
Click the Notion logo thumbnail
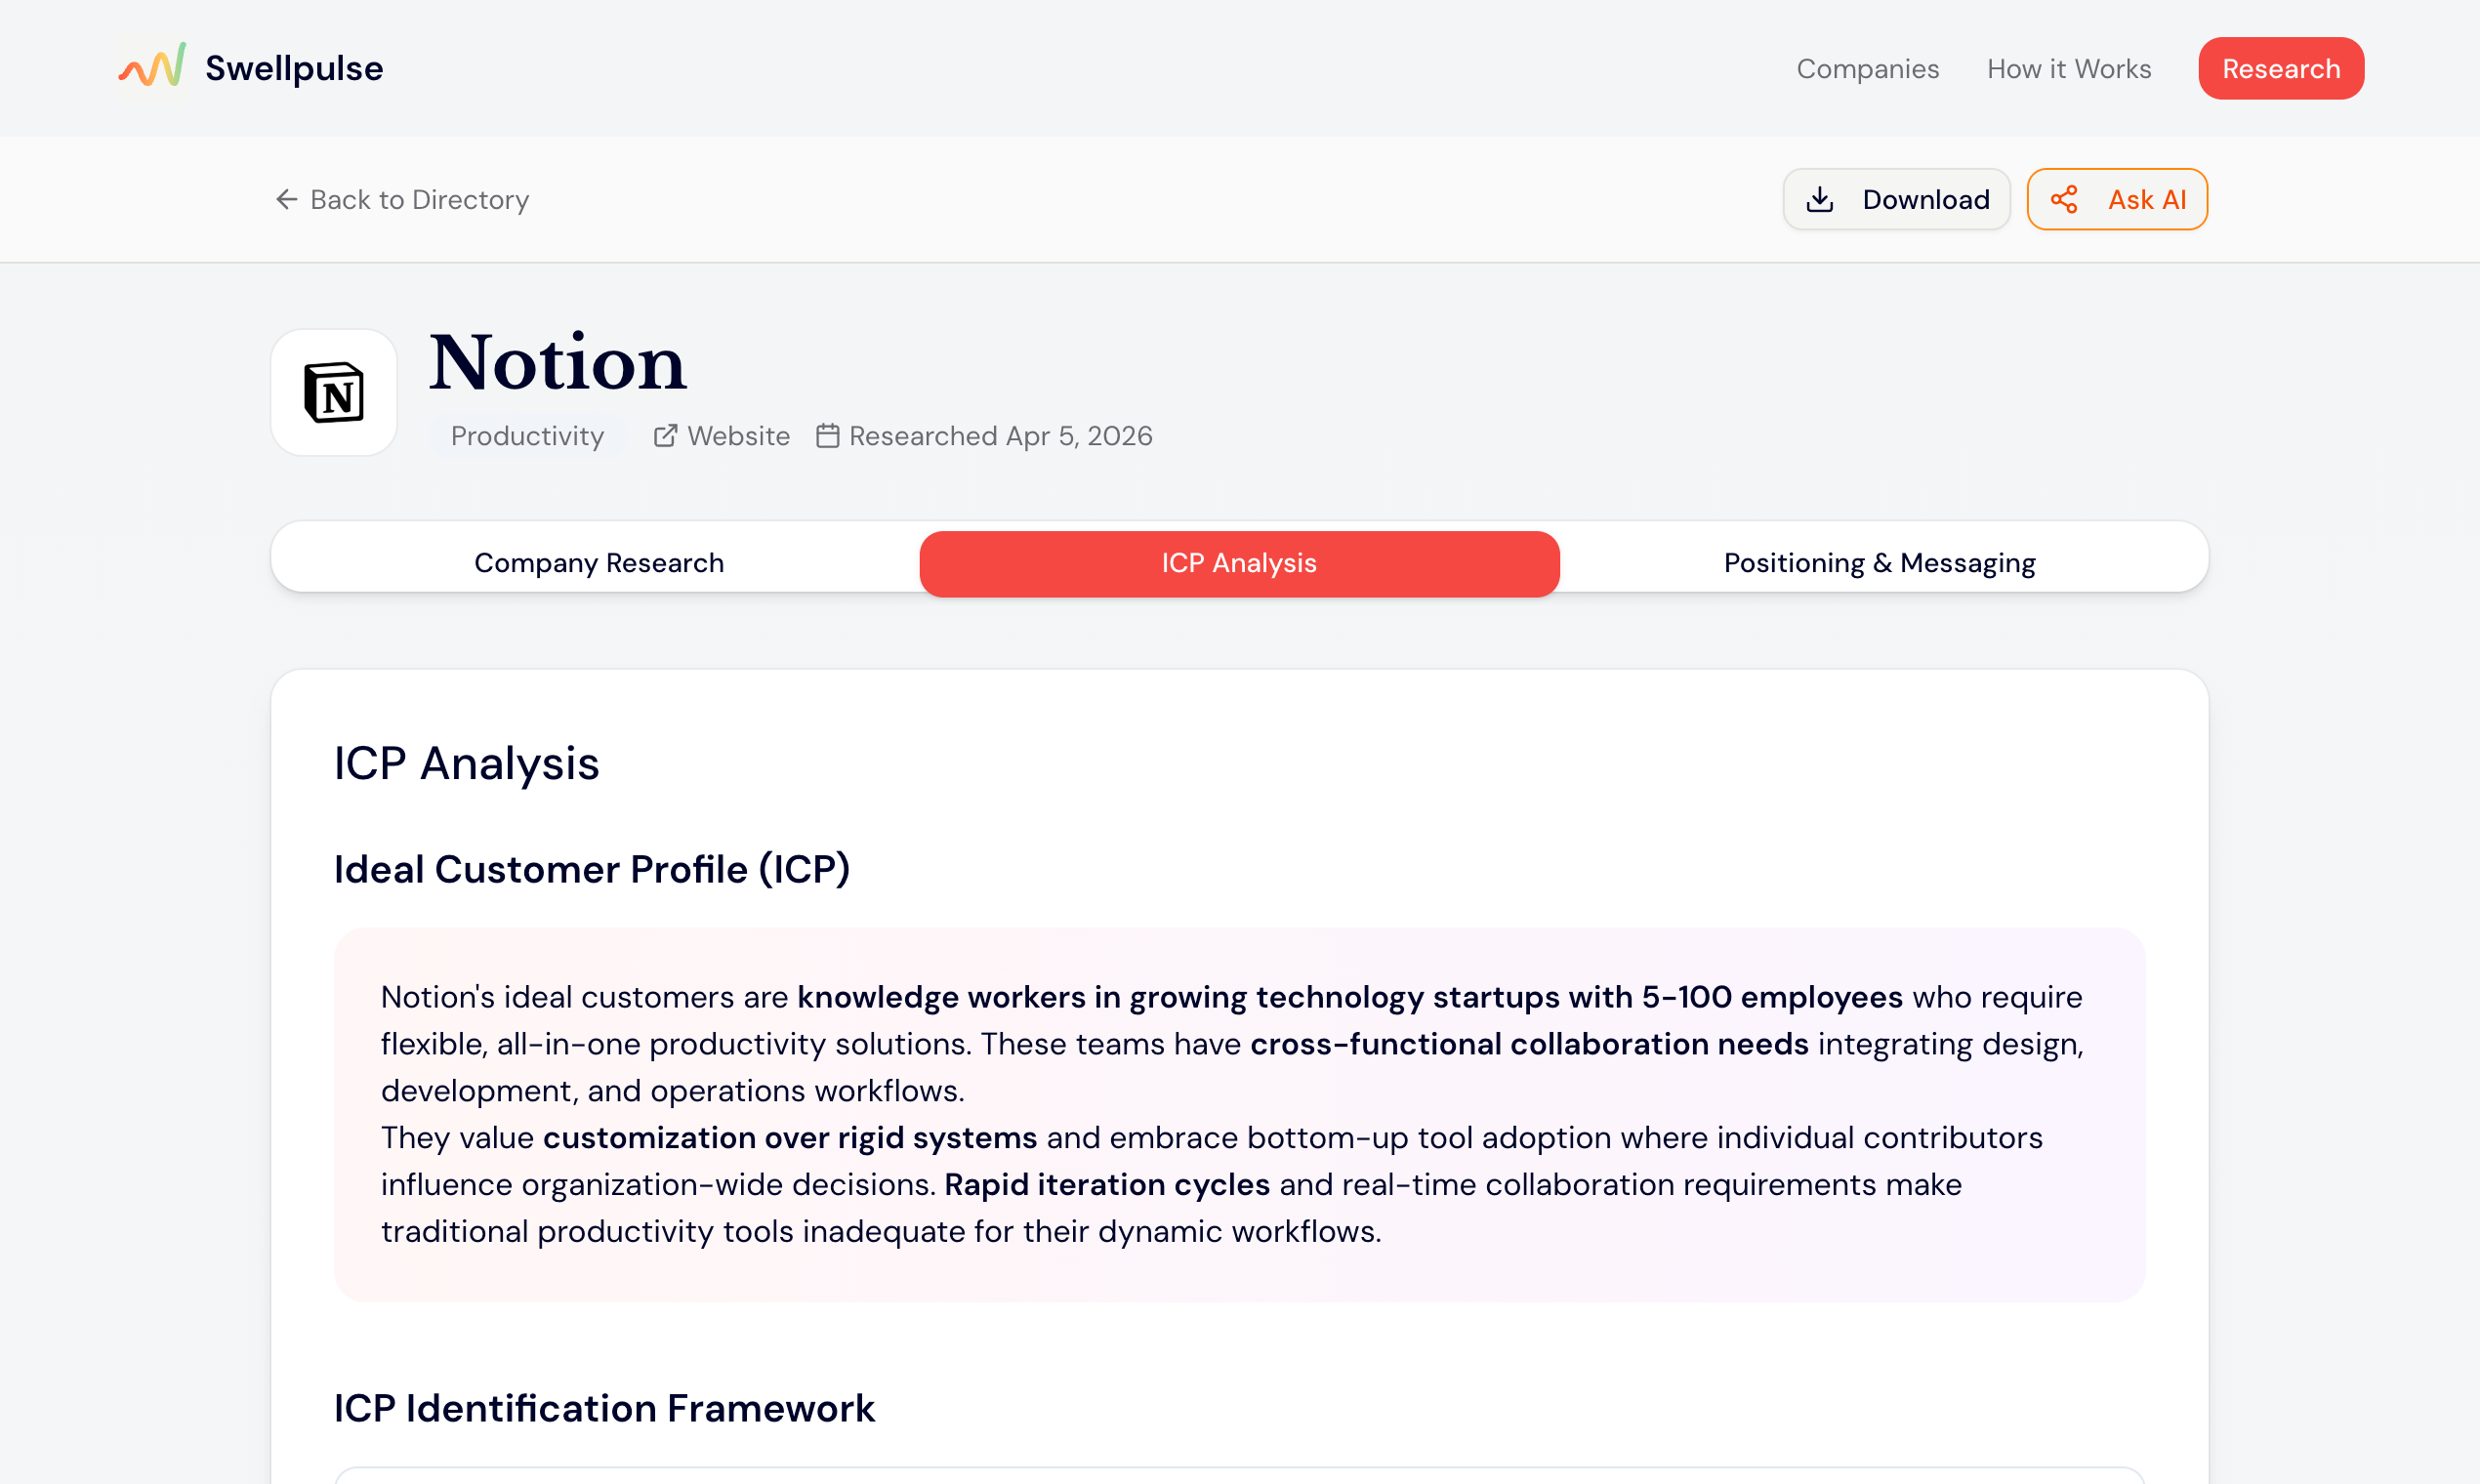[334, 392]
